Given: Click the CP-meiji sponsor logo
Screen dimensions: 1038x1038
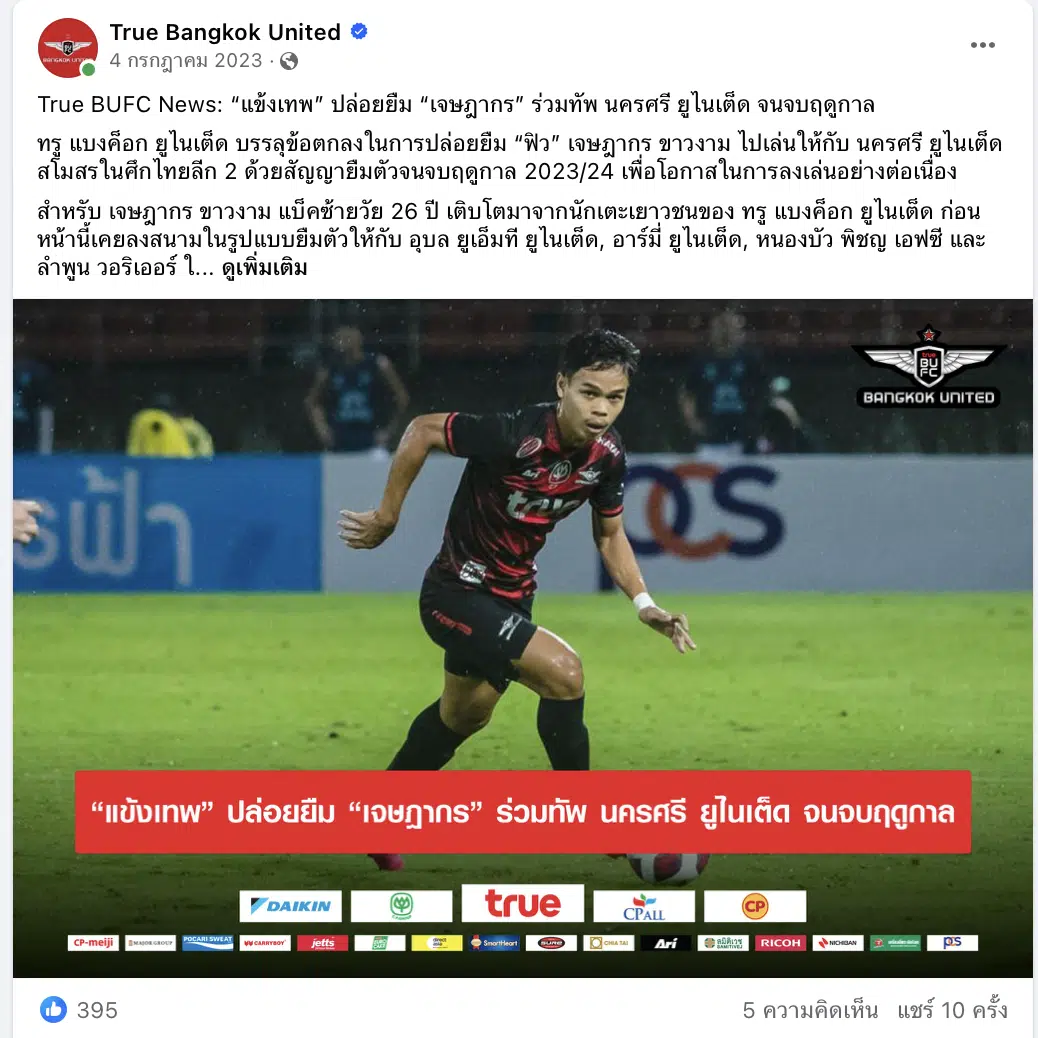Looking at the screenshot, I should pos(93,943).
